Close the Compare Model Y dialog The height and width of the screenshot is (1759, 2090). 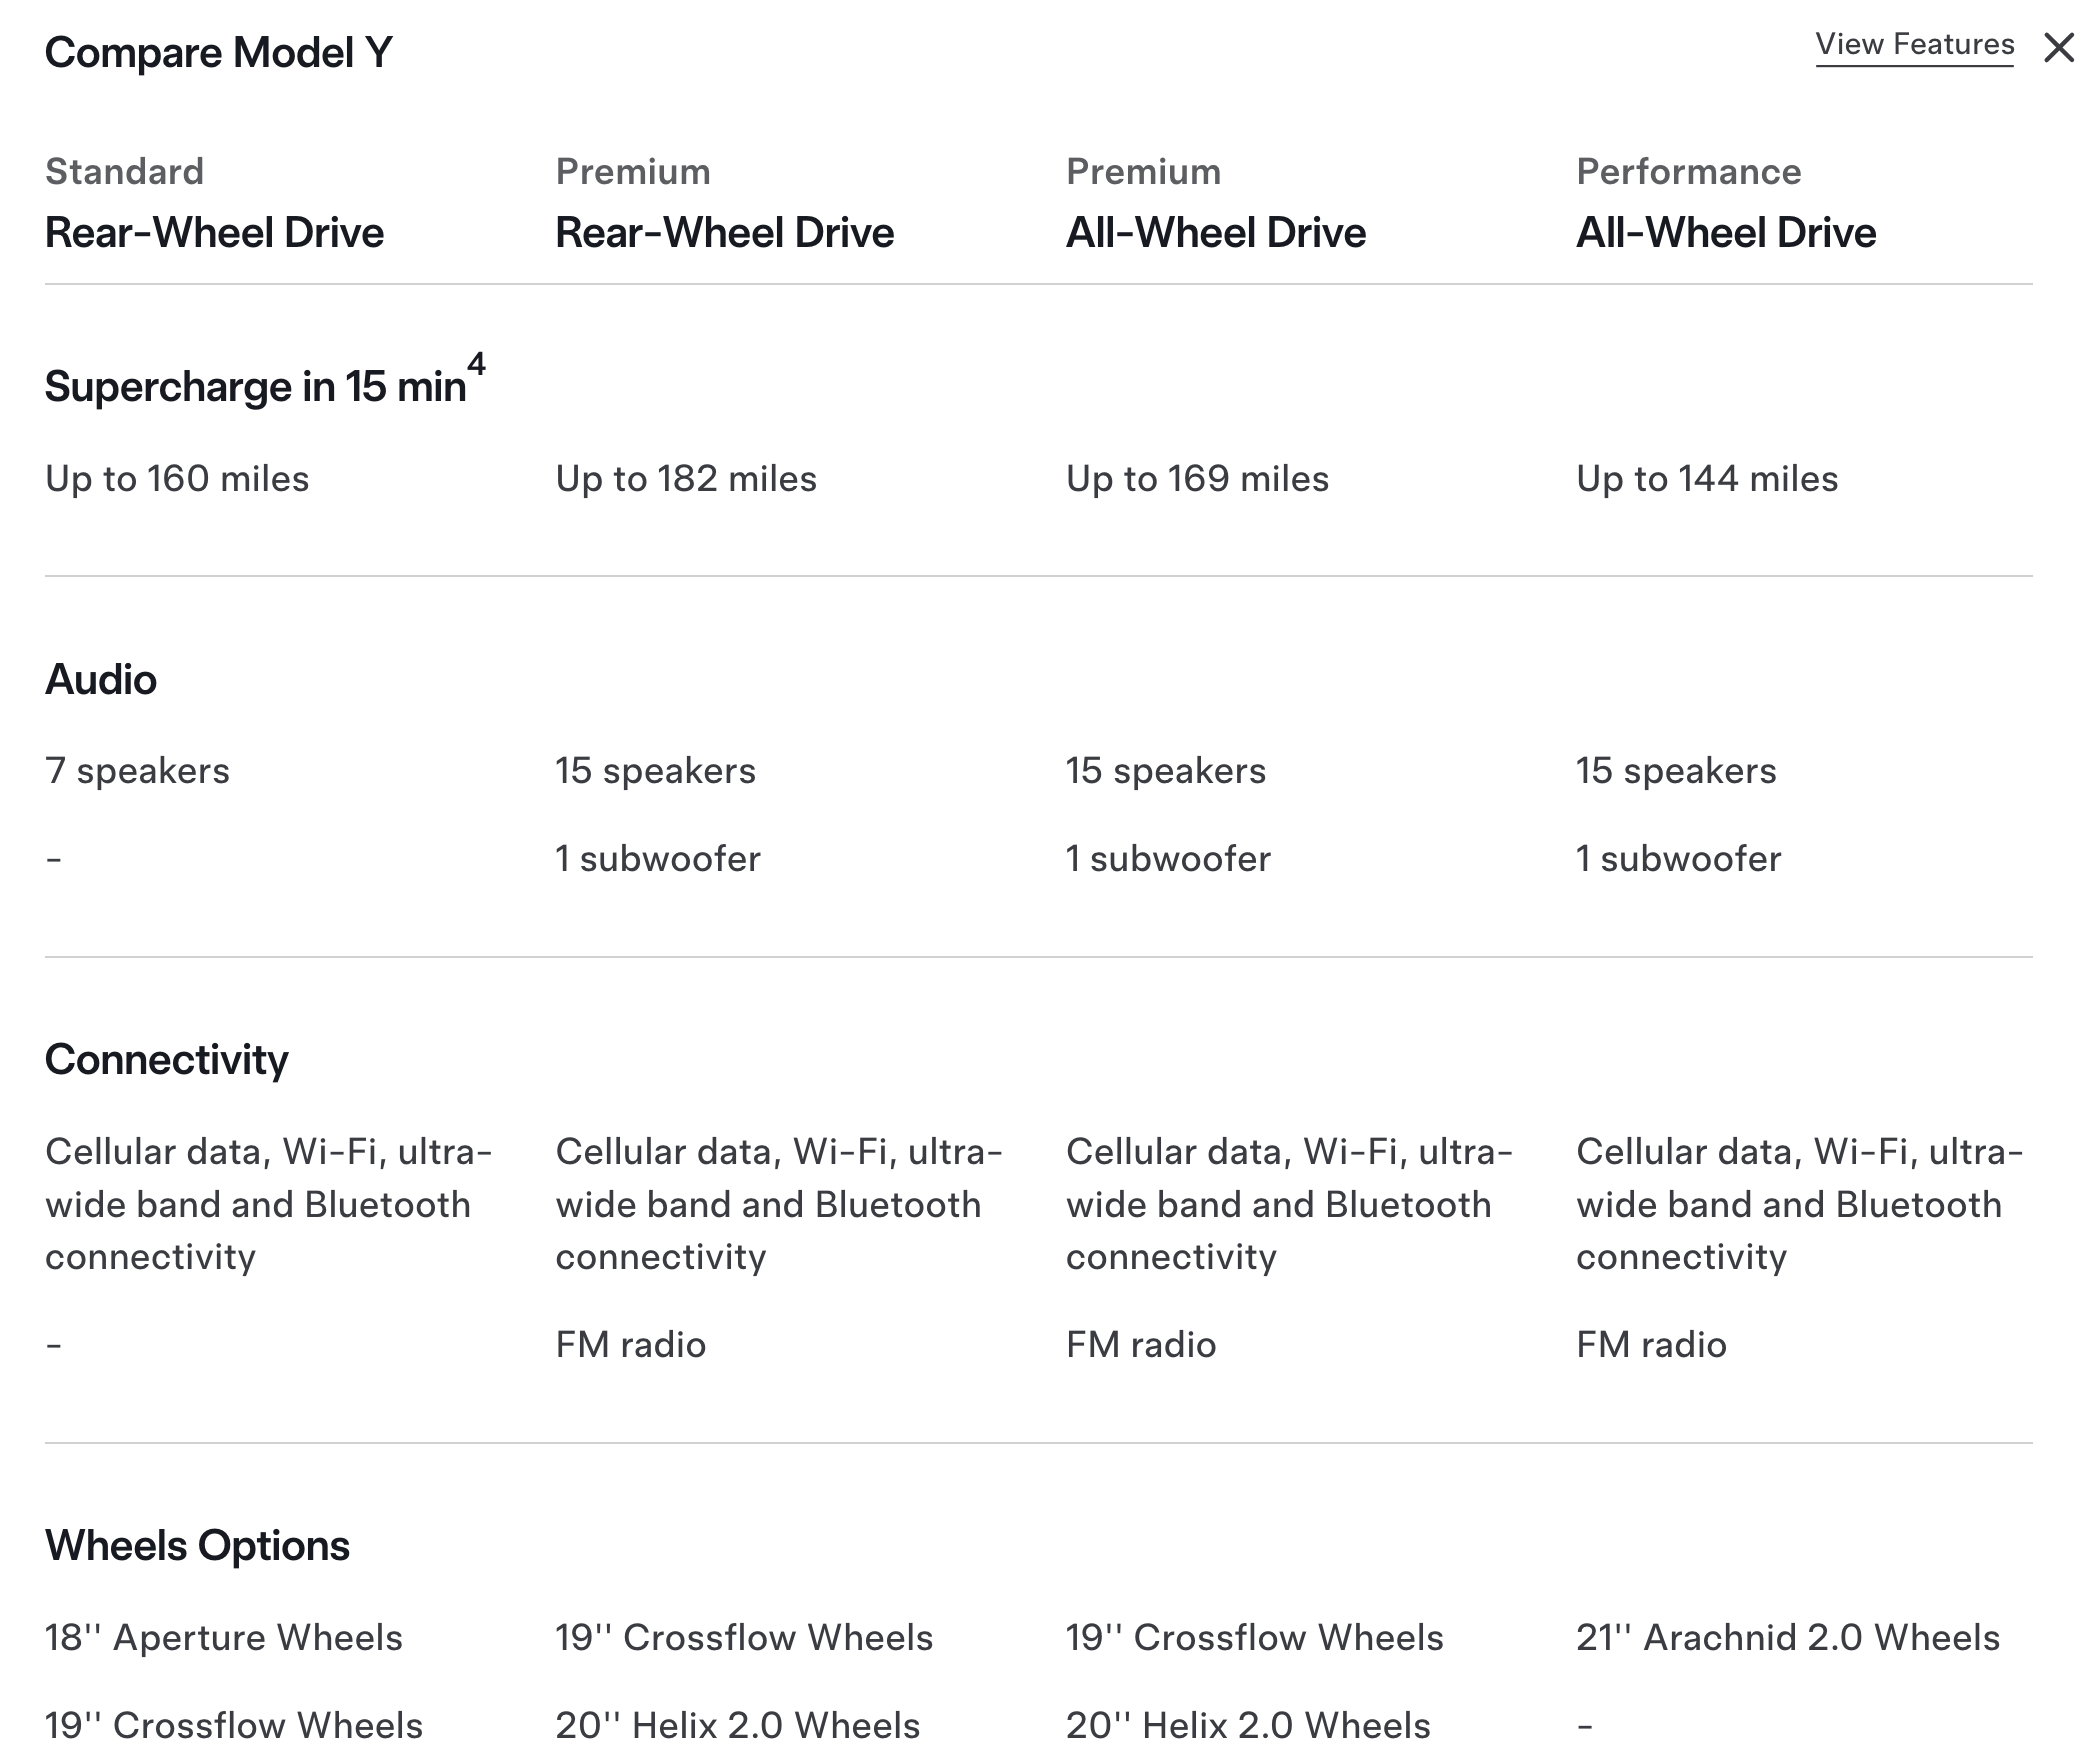click(2059, 47)
